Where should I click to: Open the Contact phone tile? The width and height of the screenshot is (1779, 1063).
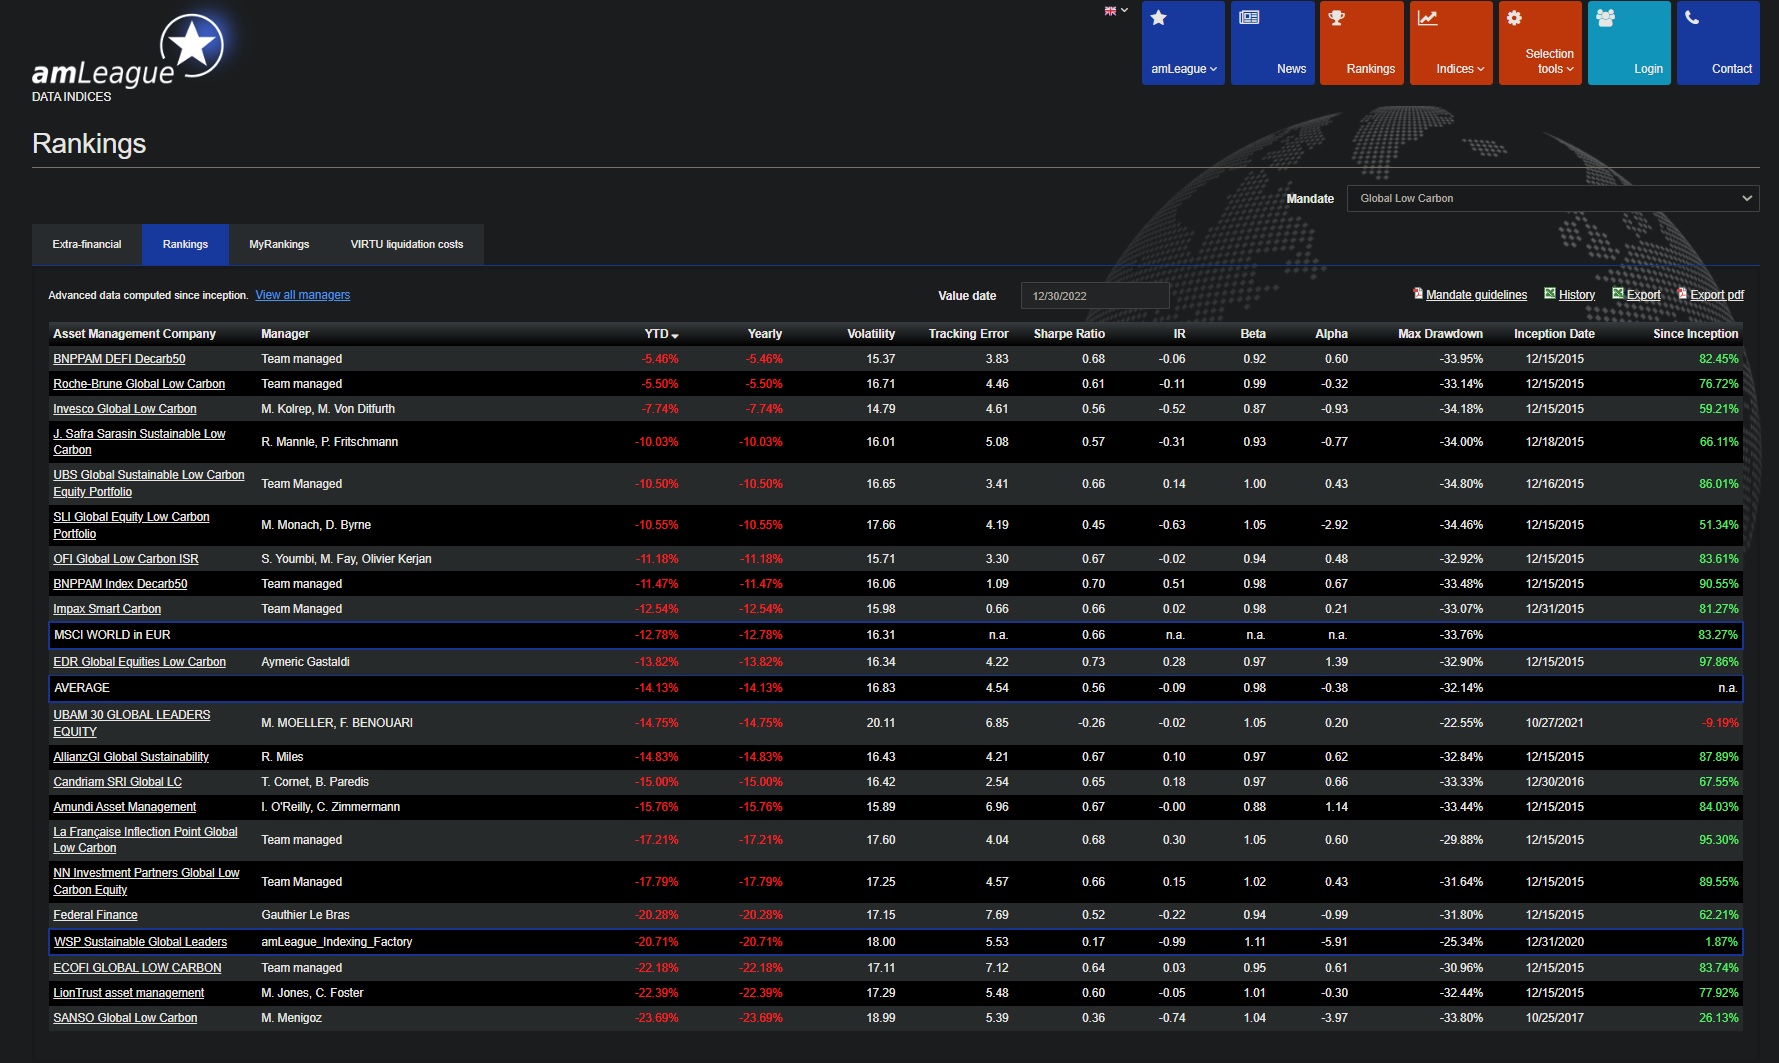(1718, 43)
